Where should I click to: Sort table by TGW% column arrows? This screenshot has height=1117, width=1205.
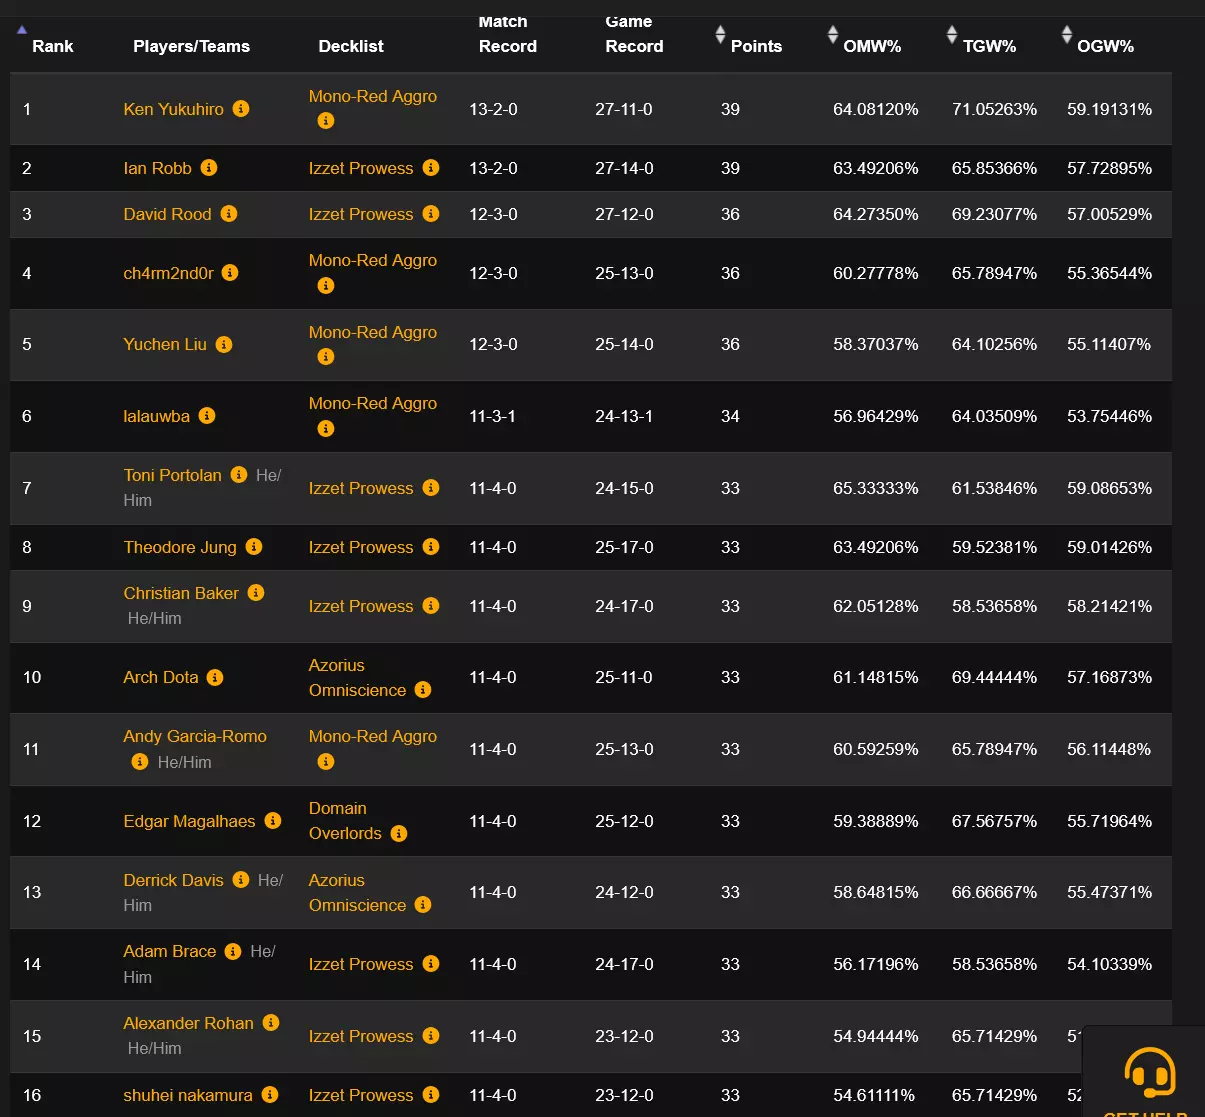952,35
